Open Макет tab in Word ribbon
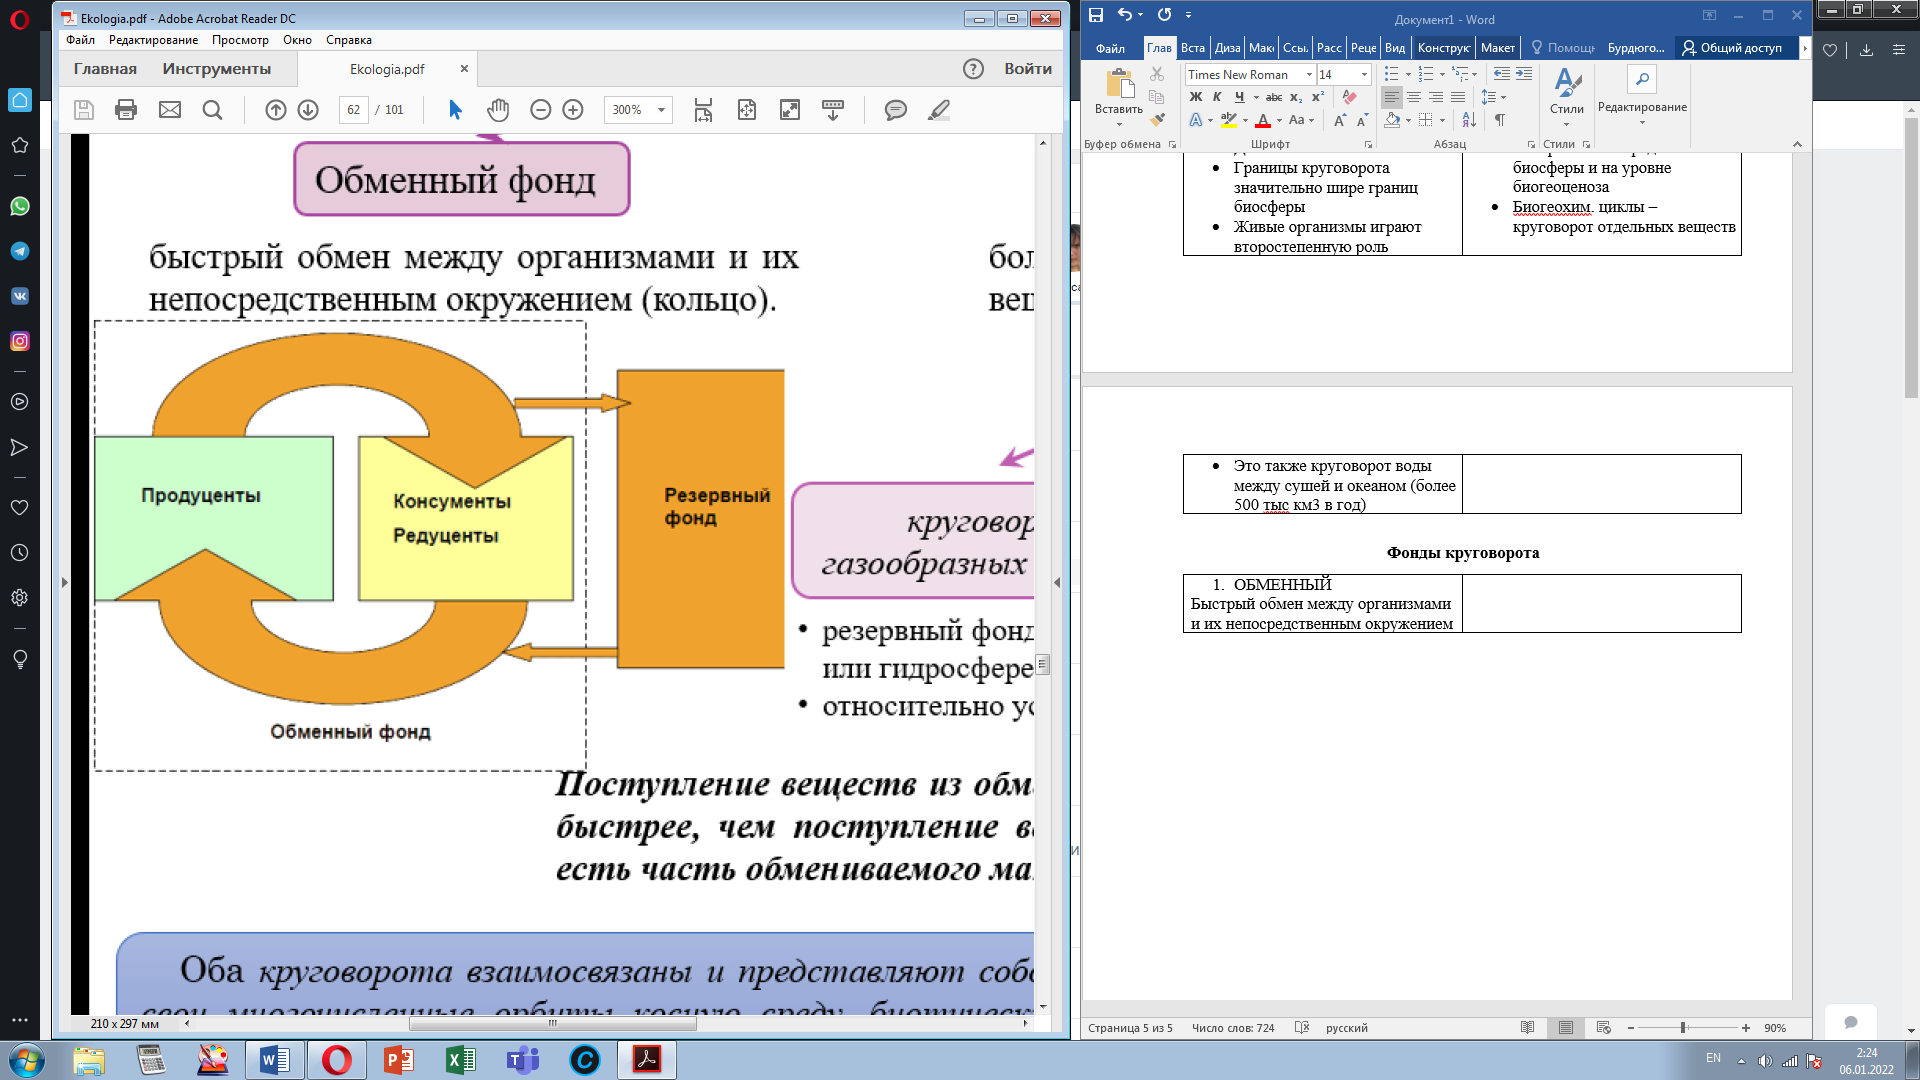 pyautogui.click(x=1497, y=48)
